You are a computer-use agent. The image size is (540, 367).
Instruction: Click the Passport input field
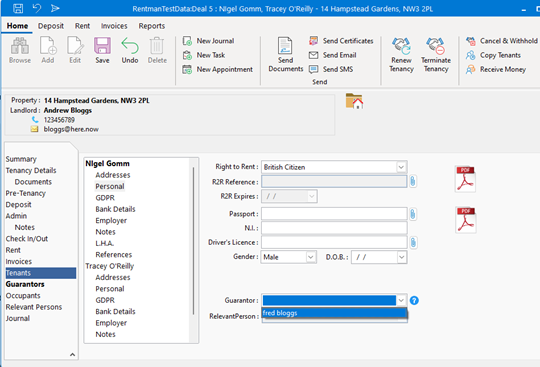click(334, 214)
